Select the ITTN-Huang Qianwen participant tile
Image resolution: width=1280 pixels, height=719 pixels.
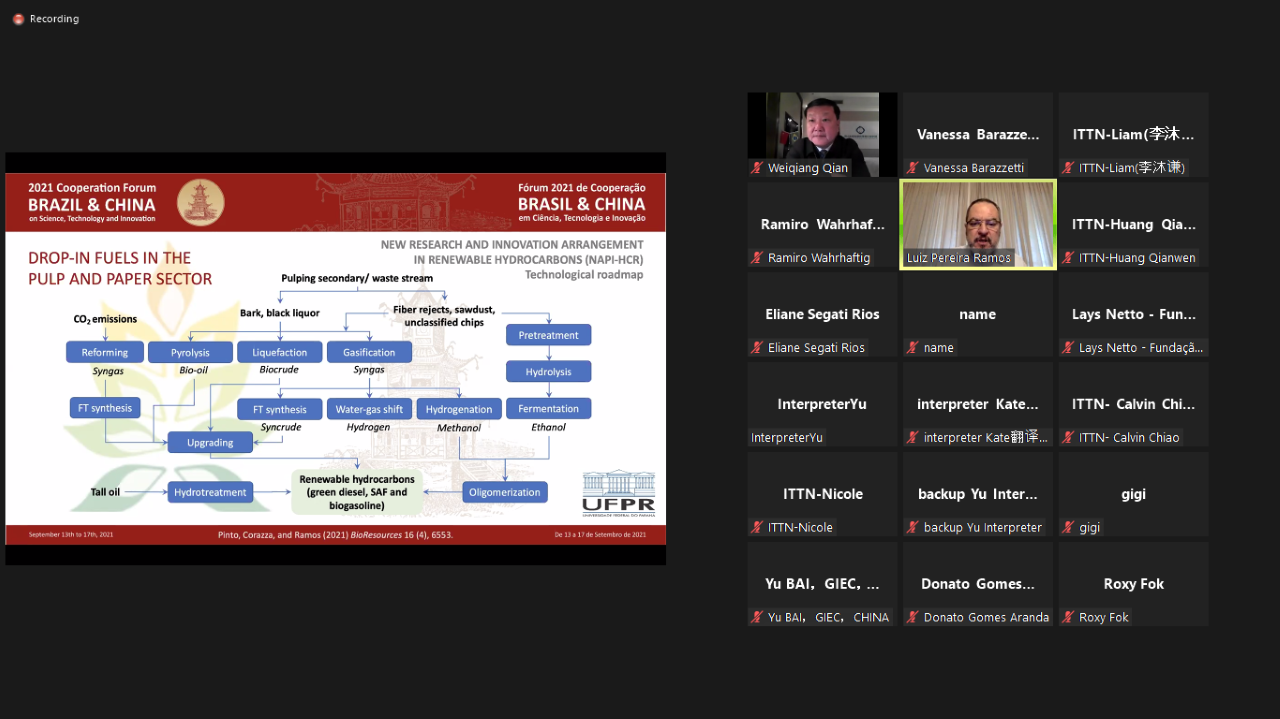[x=1134, y=225]
